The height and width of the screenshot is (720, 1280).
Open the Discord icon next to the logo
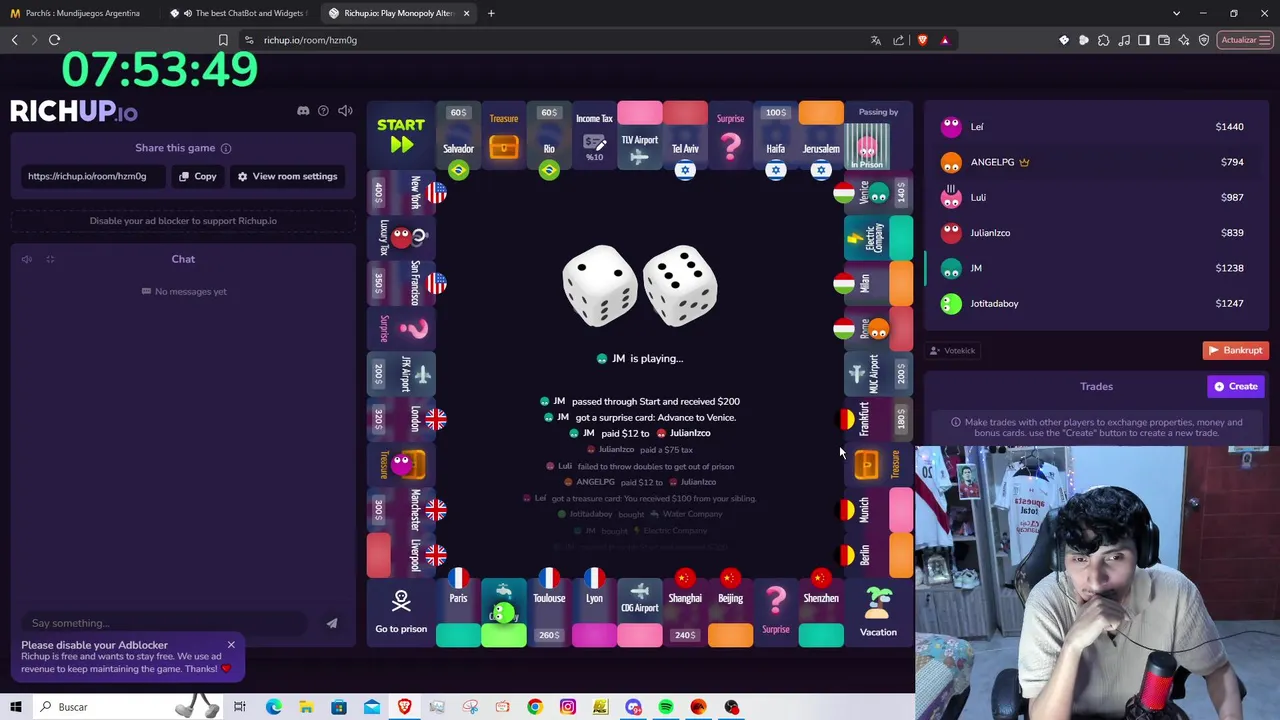coord(303,111)
